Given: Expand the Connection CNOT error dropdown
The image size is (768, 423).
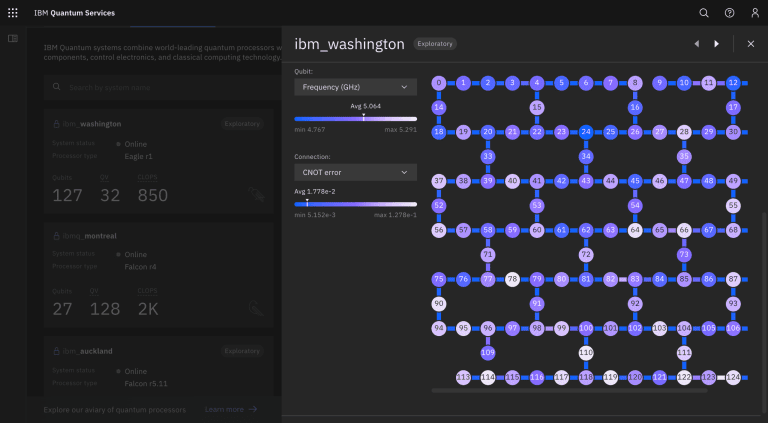Looking at the screenshot, I should point(355,172).
